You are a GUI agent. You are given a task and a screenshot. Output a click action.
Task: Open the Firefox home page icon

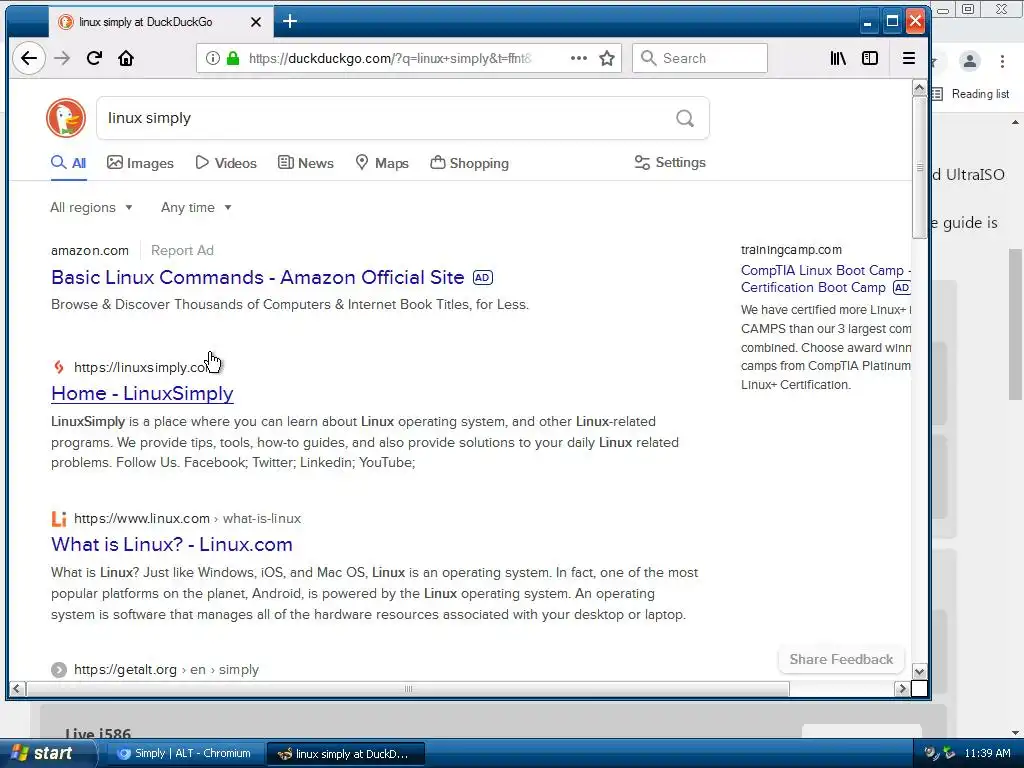126,58
